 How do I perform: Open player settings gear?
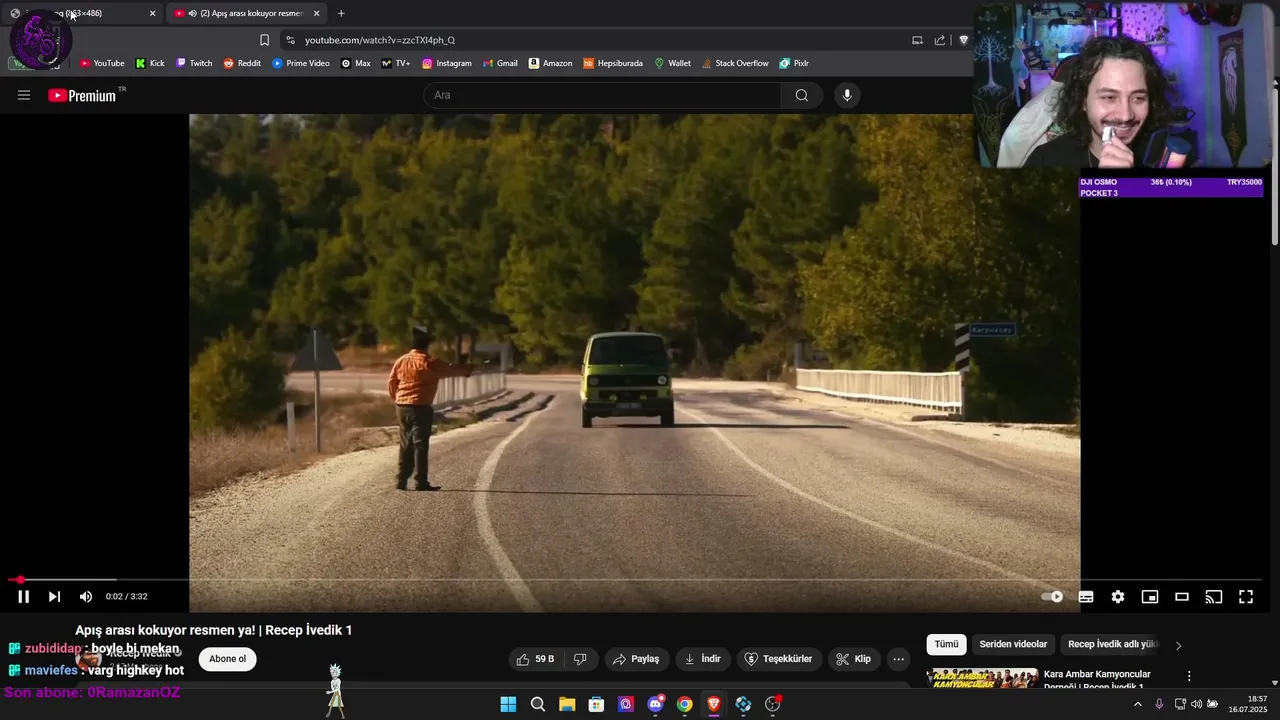1118,597
